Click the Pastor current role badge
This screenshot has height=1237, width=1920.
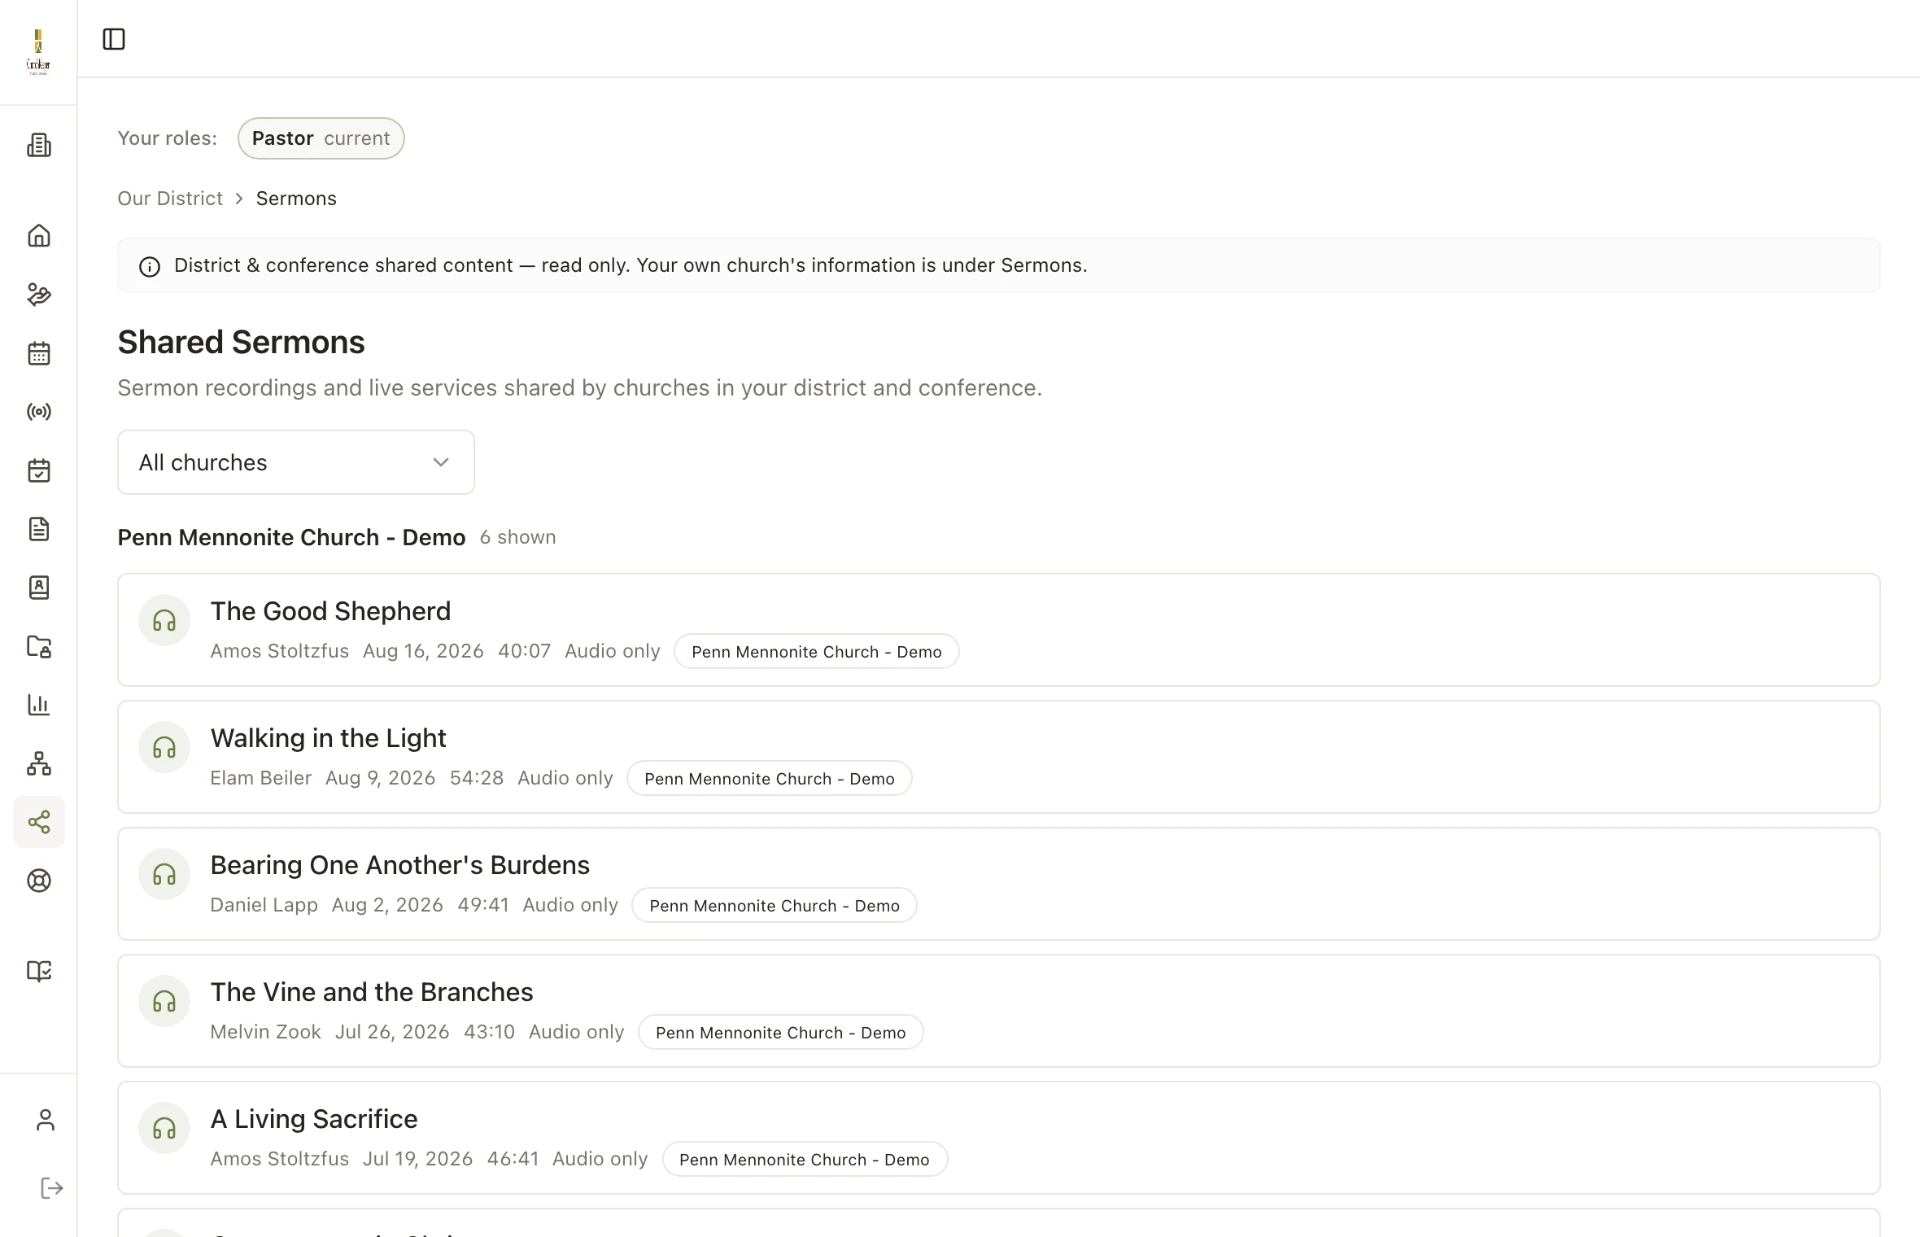click(321, 138)
